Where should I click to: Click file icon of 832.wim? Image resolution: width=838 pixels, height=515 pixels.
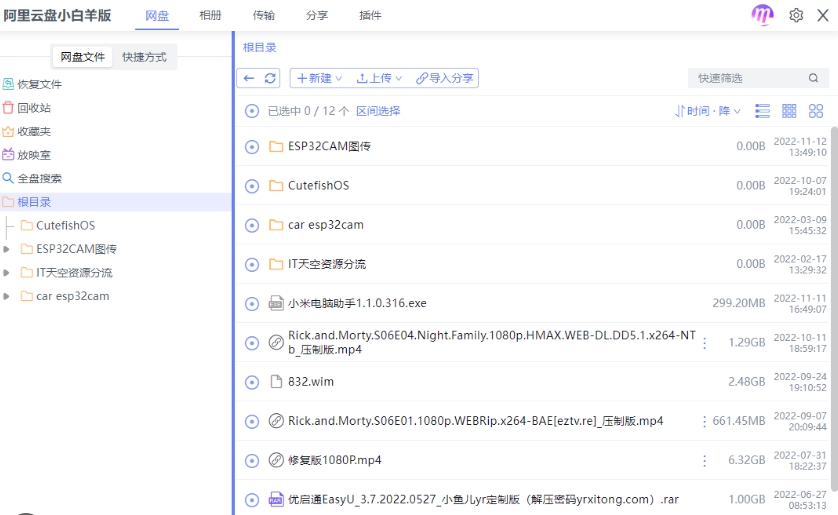276,382
